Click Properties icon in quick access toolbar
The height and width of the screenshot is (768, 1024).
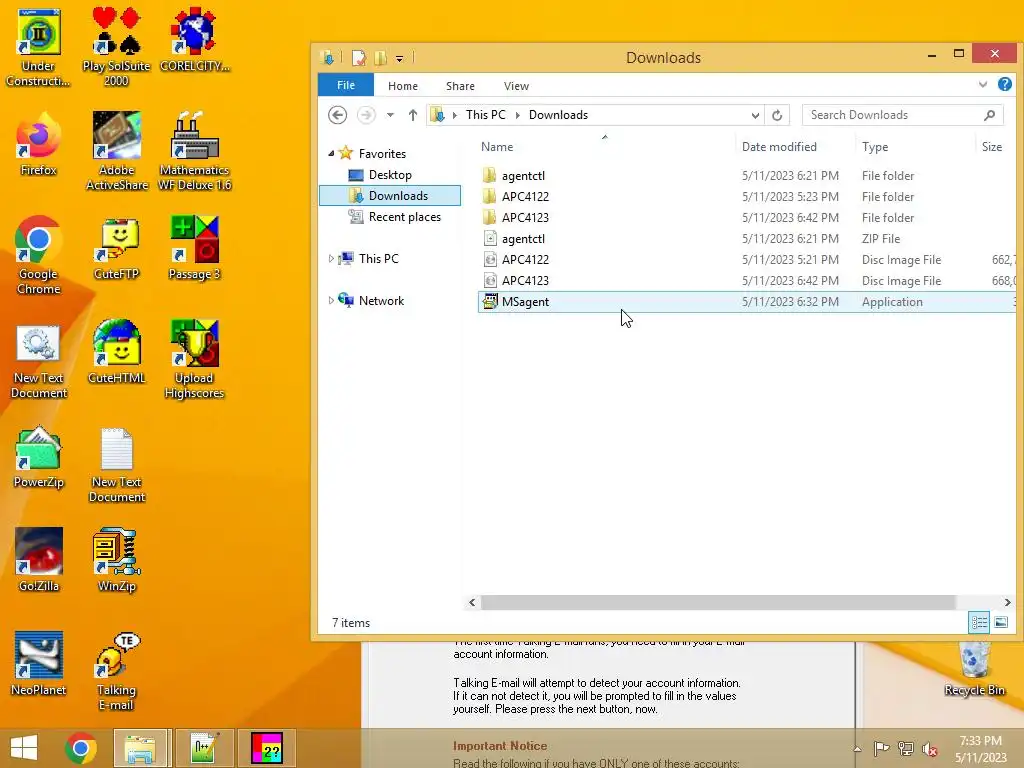[x=359, y=58]
